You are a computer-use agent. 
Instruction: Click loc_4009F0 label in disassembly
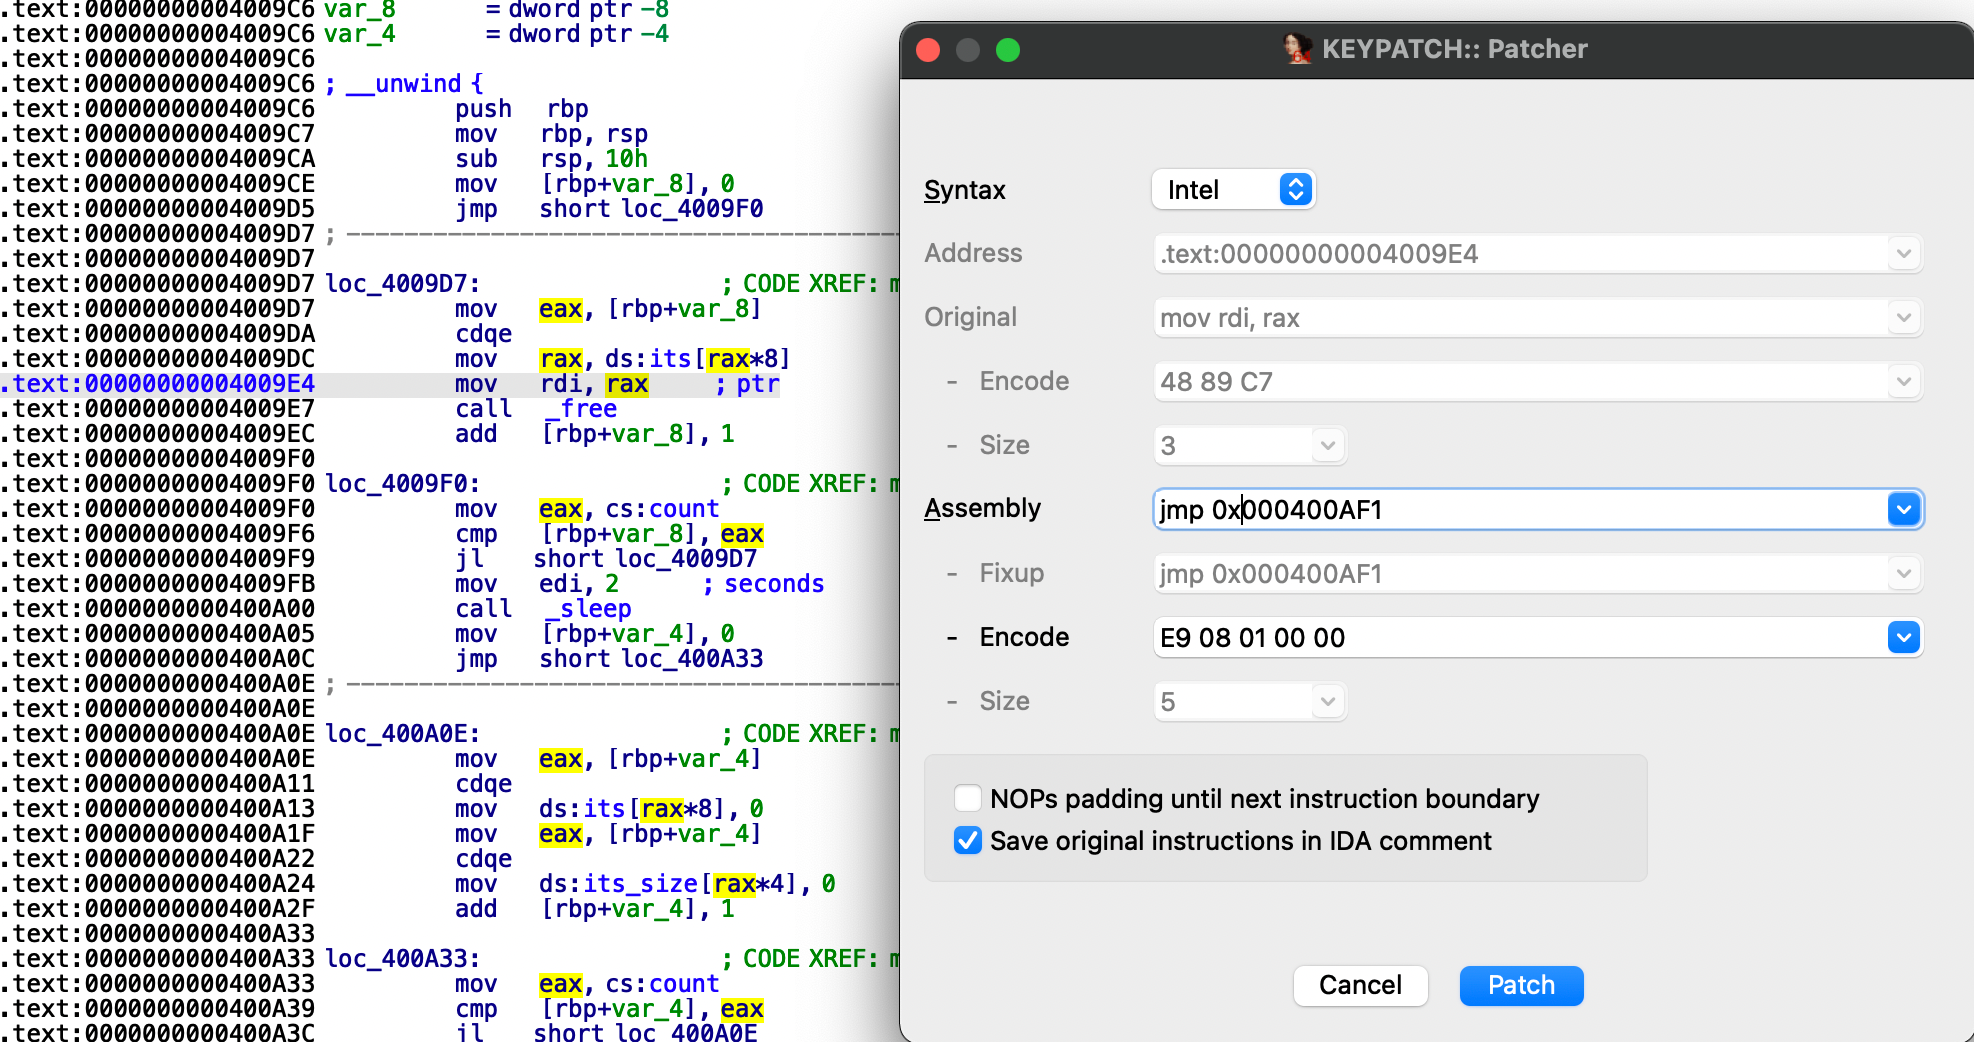click(402, 484)
